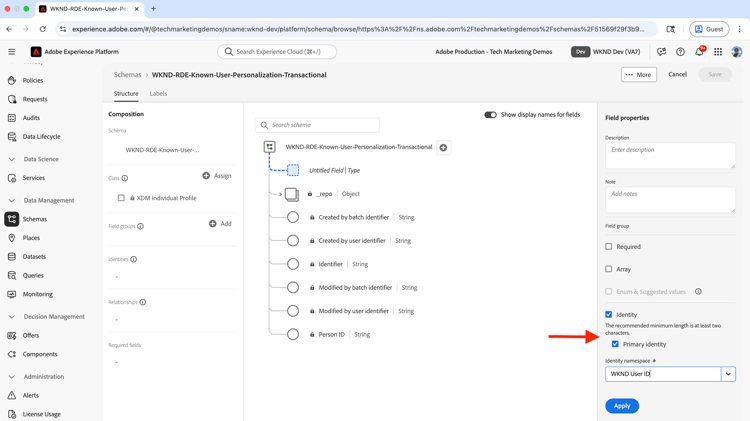
Task: Click the Apply button
Action: tap(622, 406)
